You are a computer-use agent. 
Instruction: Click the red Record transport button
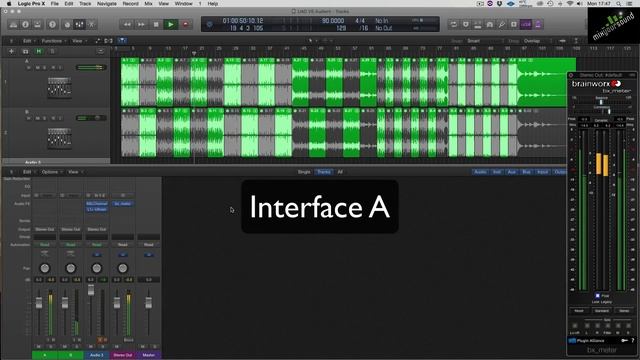185,24
